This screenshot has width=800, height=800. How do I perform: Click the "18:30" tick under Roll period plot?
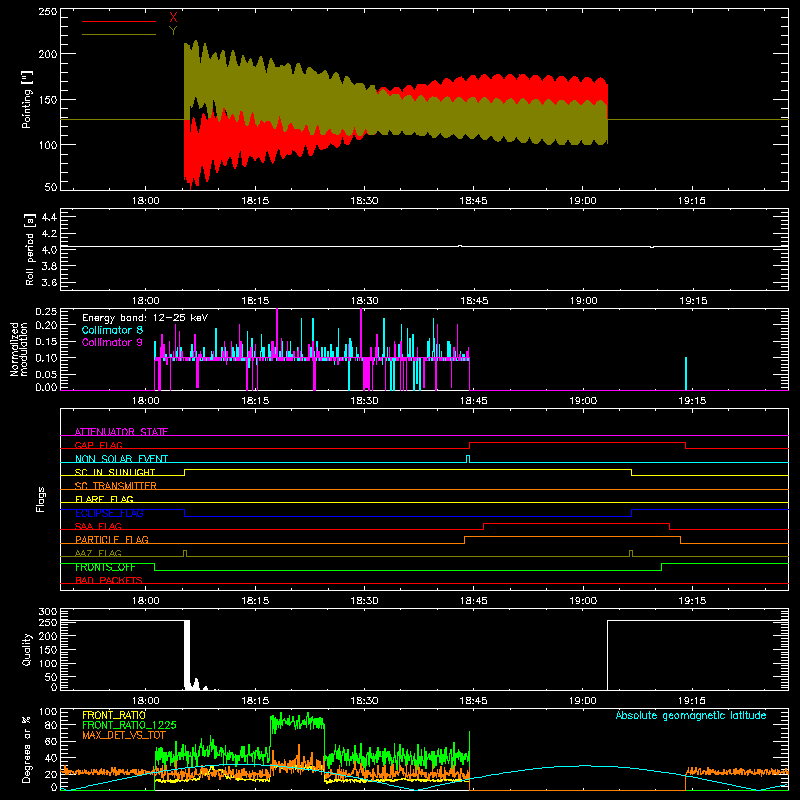365,301
